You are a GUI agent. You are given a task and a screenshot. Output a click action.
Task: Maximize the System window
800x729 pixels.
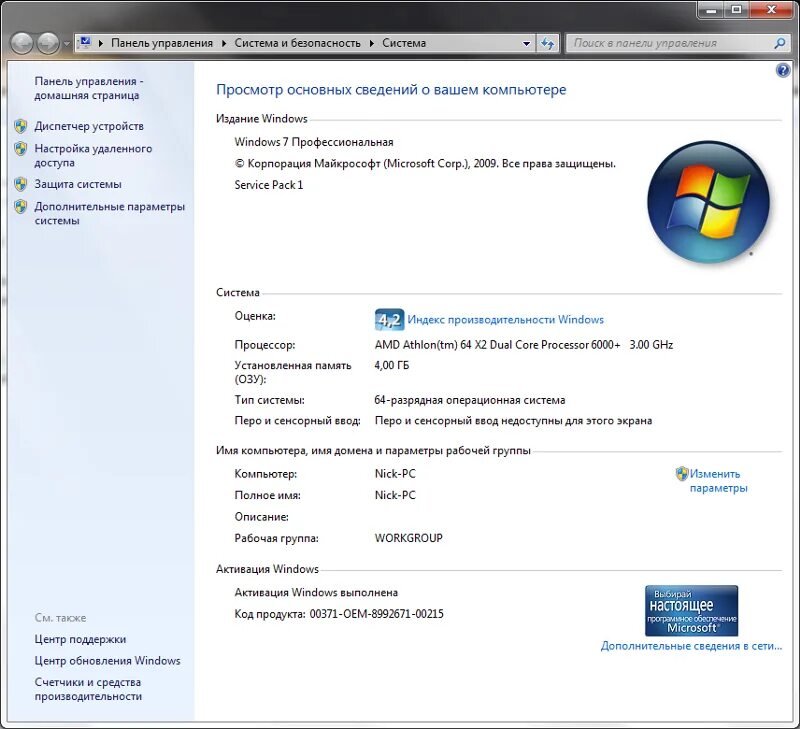(737, 10)
